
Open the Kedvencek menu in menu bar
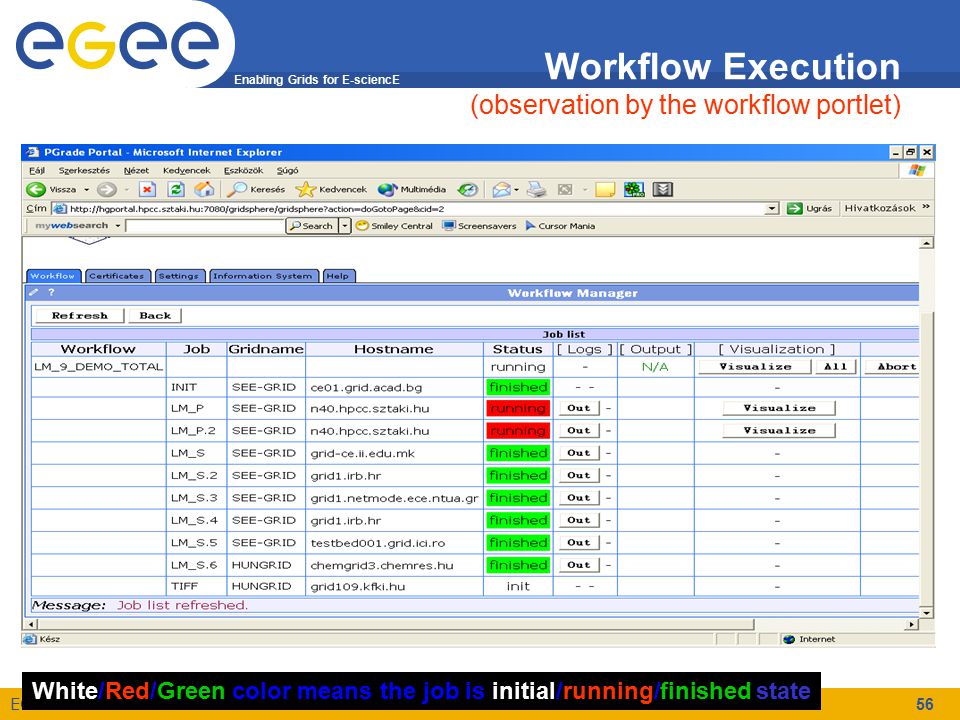pyautogui.click(x=186, y=170)
